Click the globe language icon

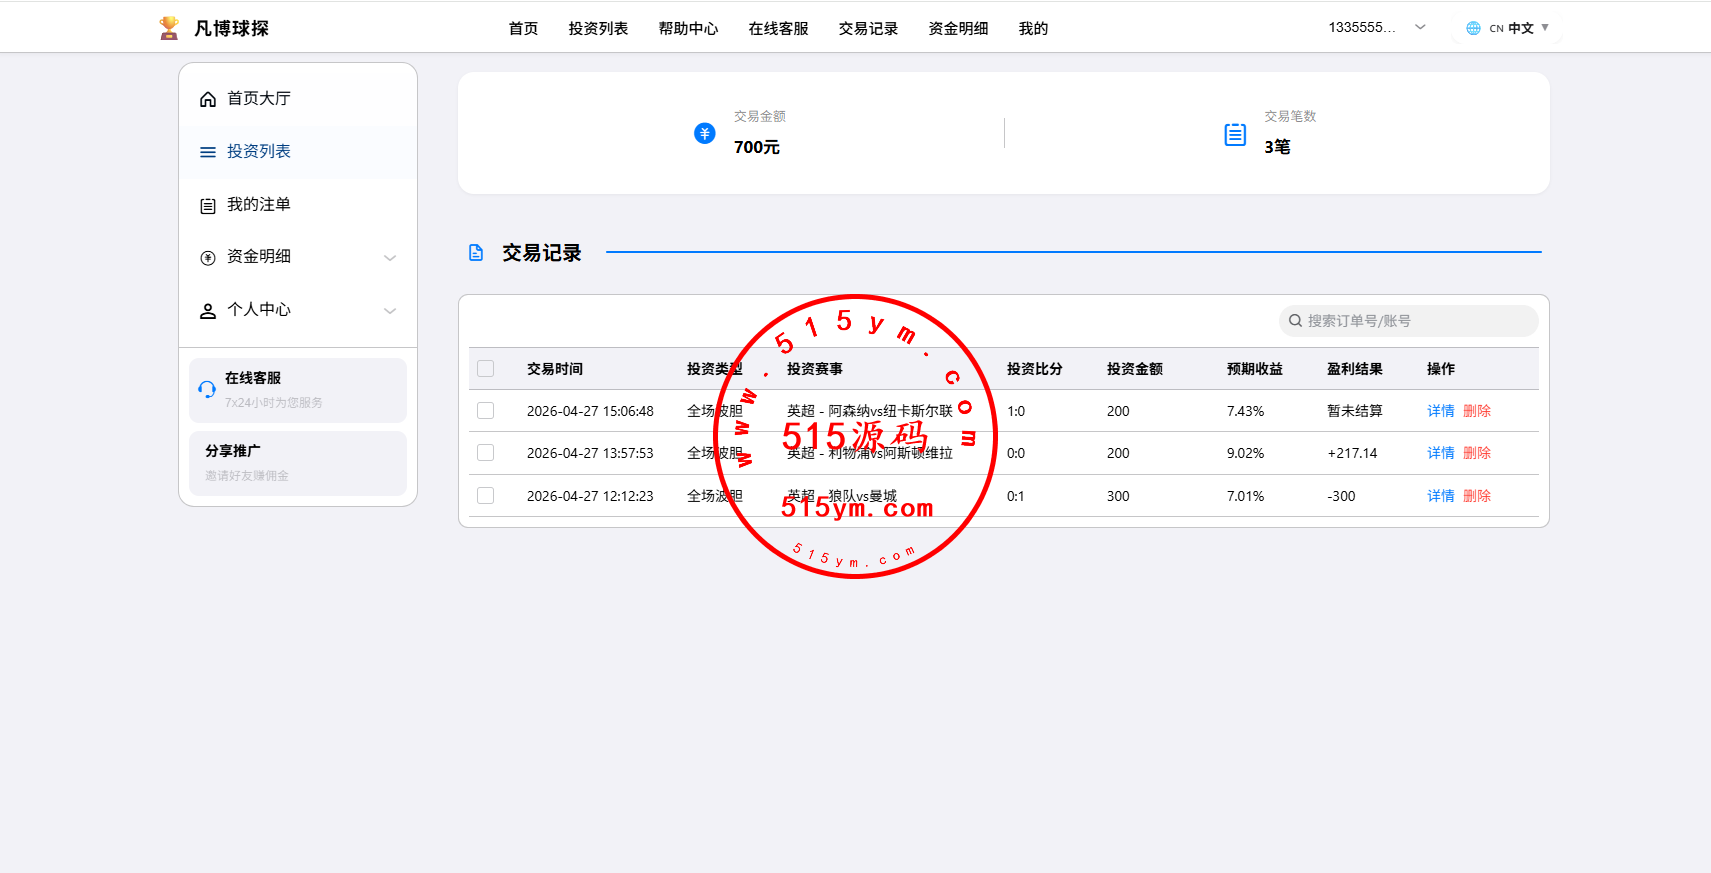1472,28
